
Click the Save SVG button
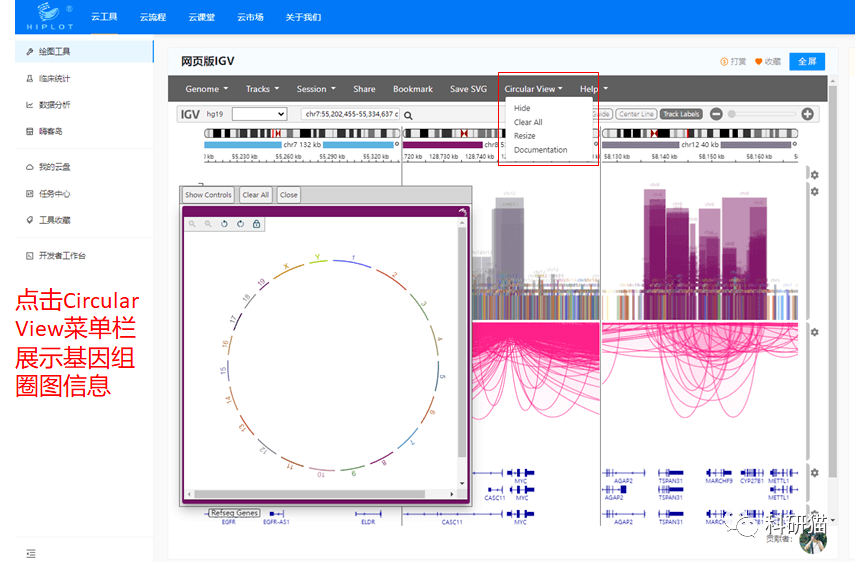(468, 89)
